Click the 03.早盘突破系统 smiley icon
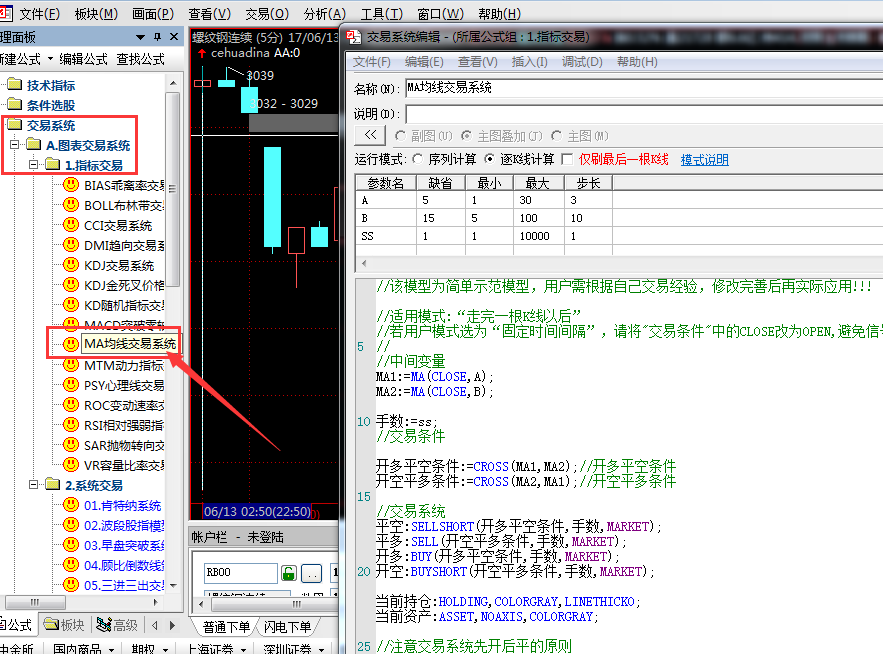Image resolution: width=883 pixels, height=654 pixels. click(70, 545)
